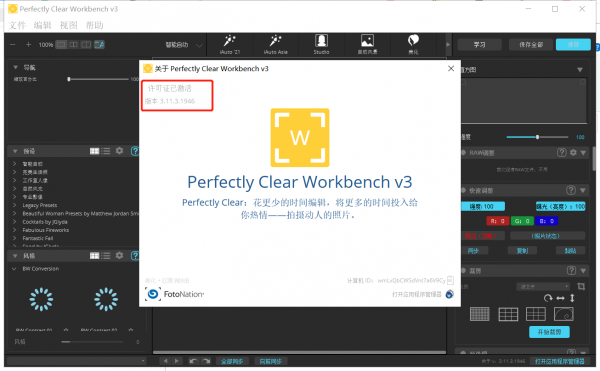Viewport: 600px width, 371px height.
Task: Collapse the styles panel
Action: (x=15, y=255)
